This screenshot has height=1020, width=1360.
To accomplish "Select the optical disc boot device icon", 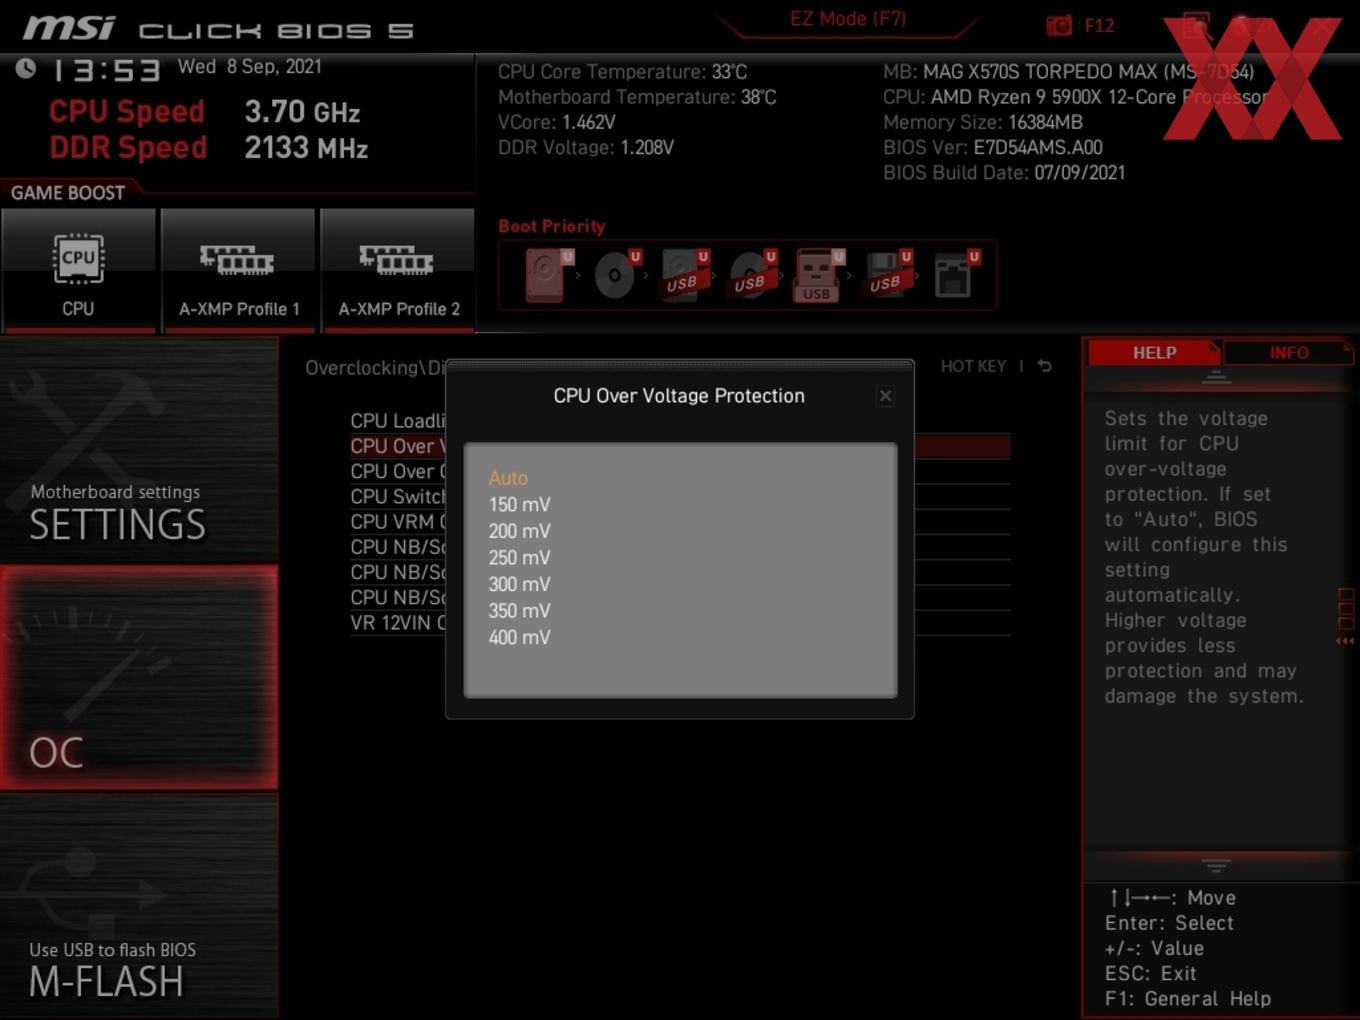I will point(617,274).
